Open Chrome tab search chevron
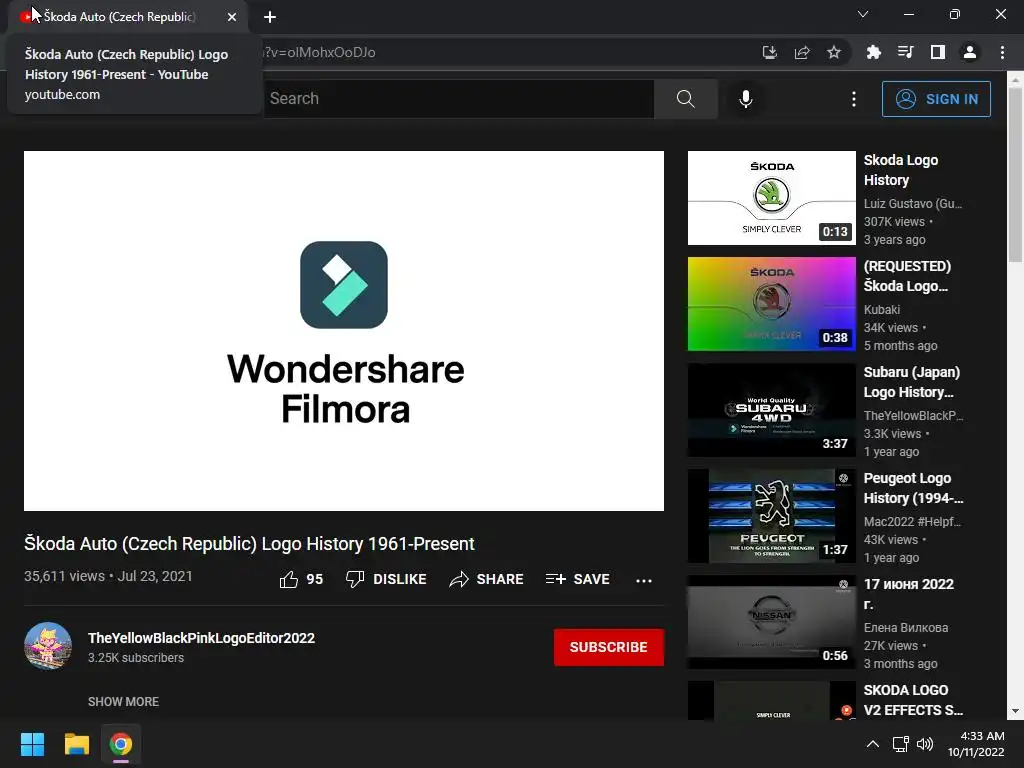The width and height of the screenshot is (1024, 768). click(863, 14)
